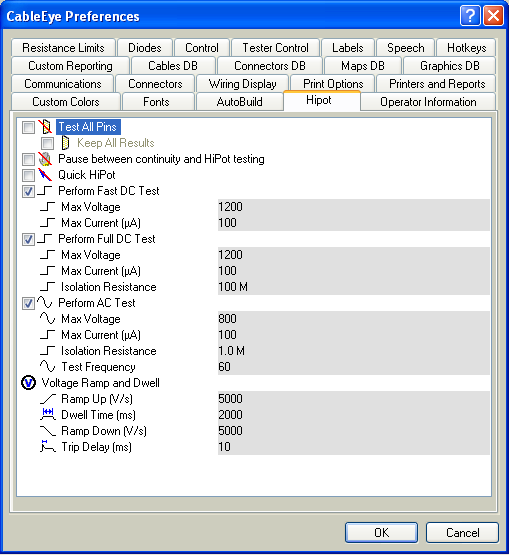Click the Full DC Isolation Resistance step icon
The width and height of the screenshot is (509, 555).
48,286
